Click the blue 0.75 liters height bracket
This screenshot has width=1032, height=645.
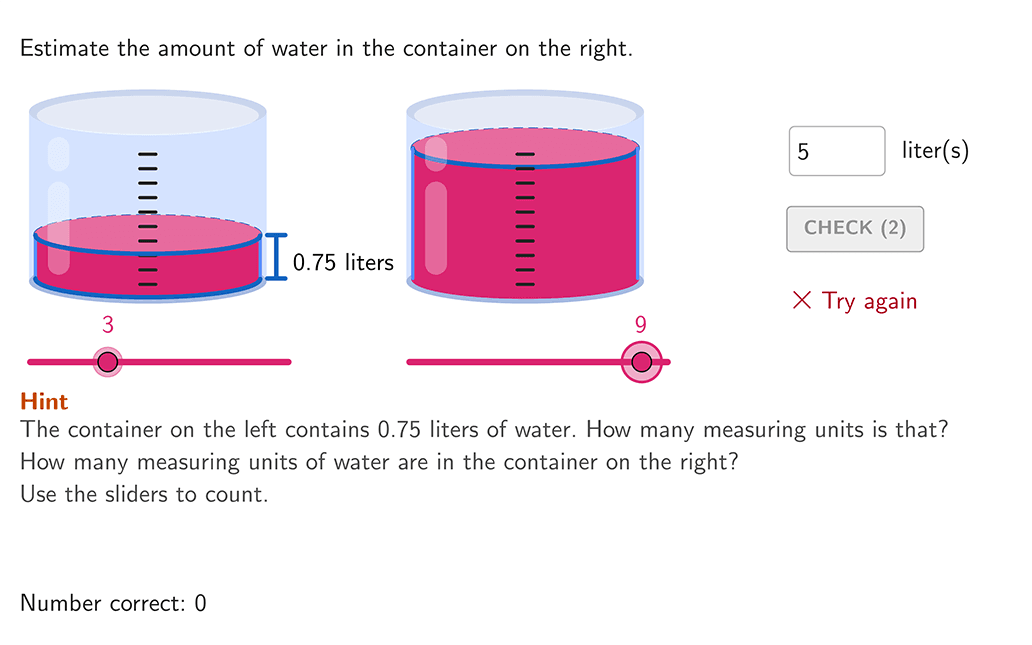coord(276,257)
